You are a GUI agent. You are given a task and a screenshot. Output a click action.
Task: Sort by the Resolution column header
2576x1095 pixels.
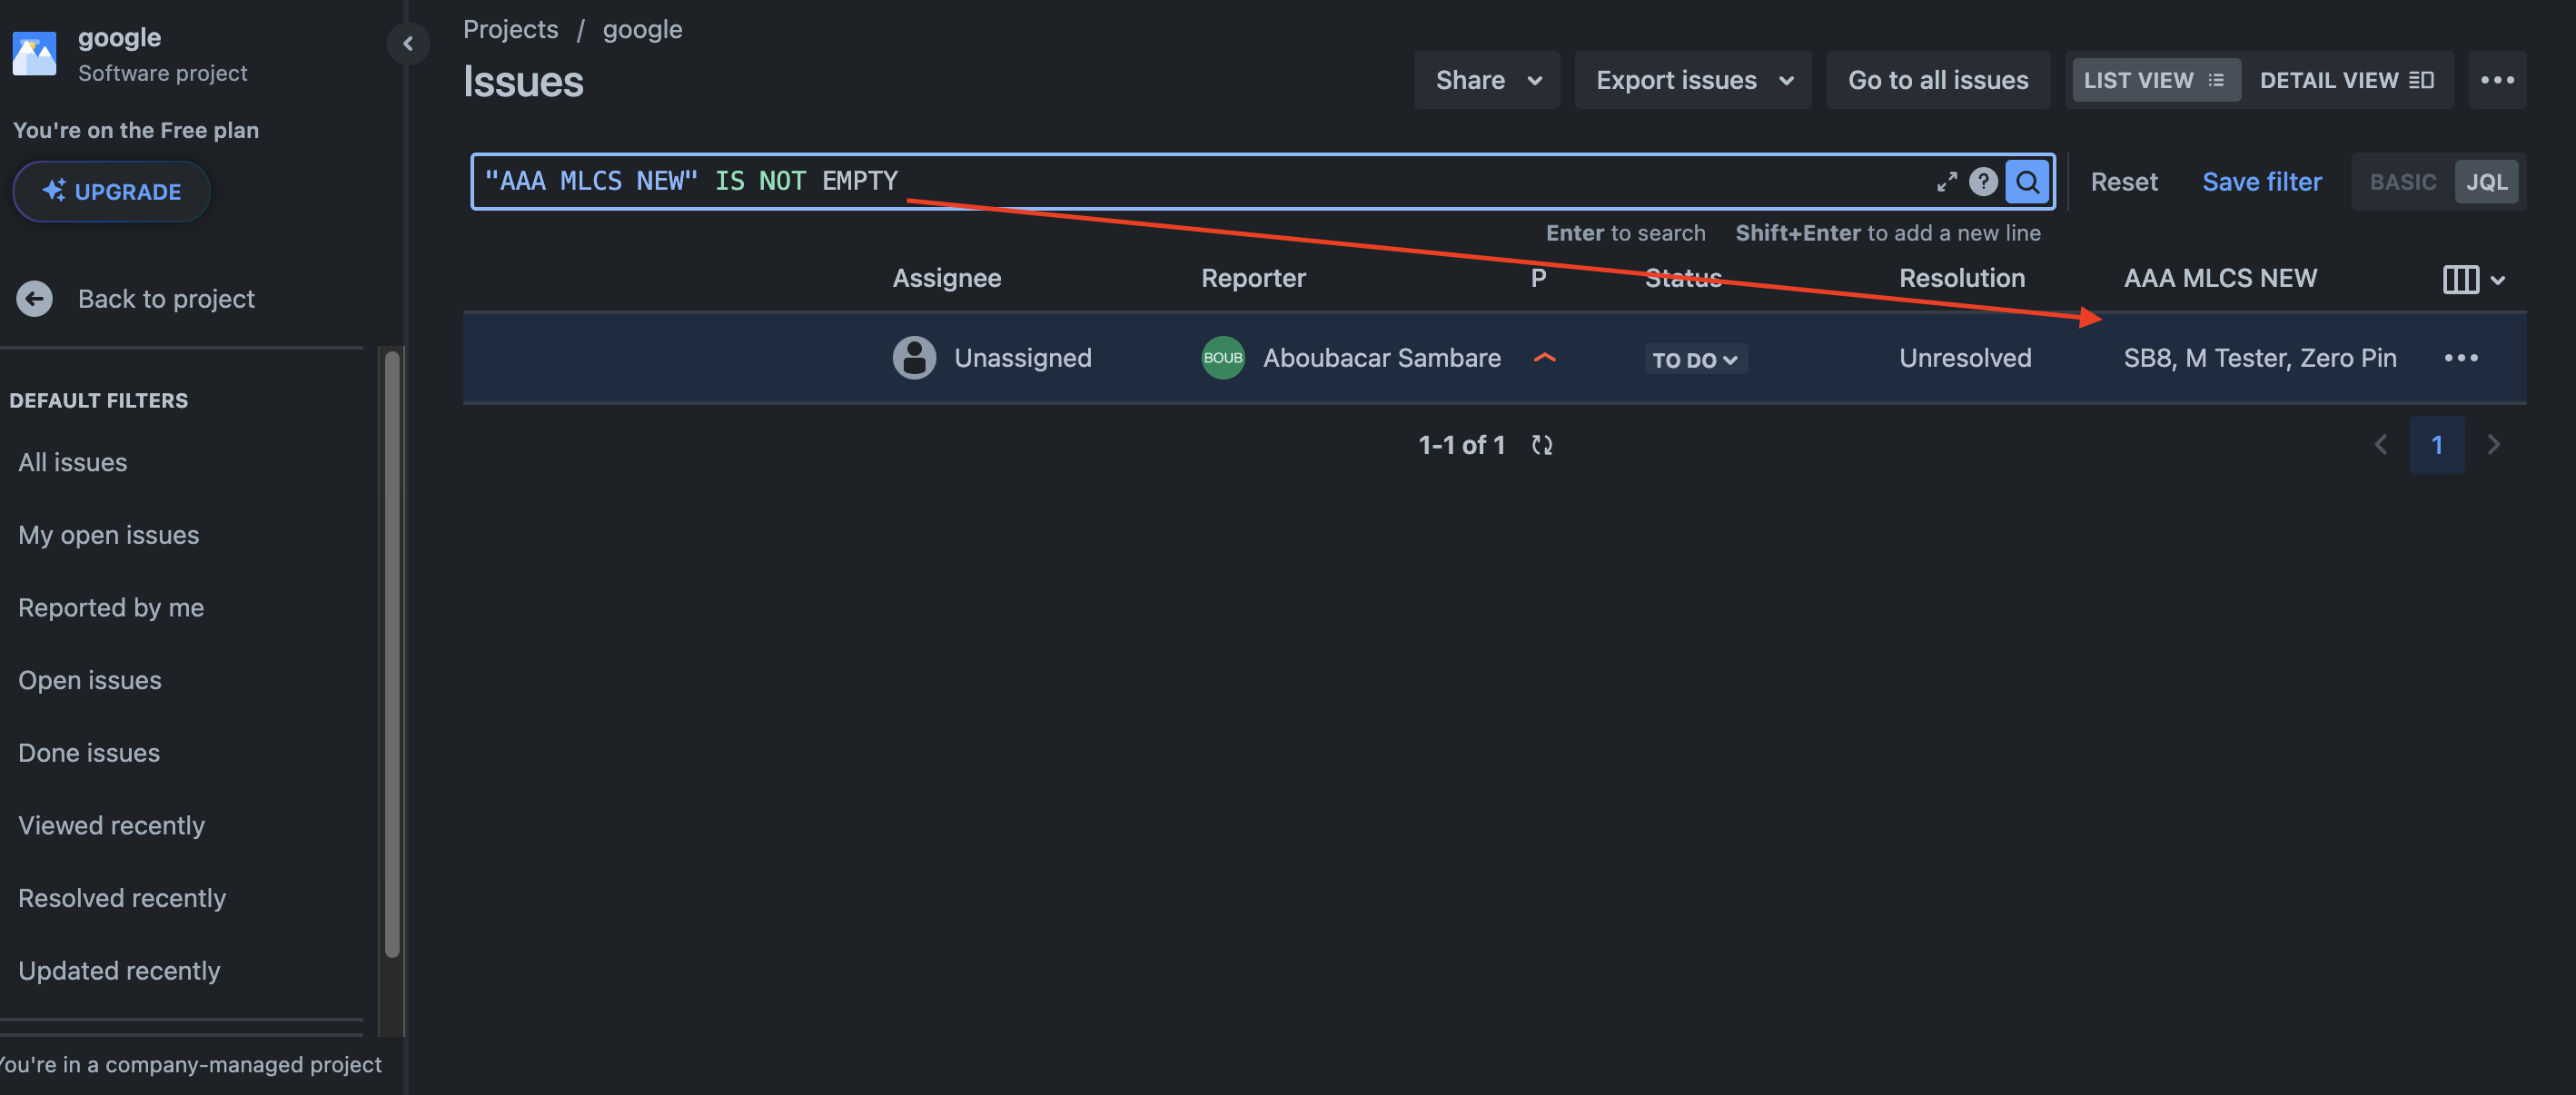pos(1961,278)
